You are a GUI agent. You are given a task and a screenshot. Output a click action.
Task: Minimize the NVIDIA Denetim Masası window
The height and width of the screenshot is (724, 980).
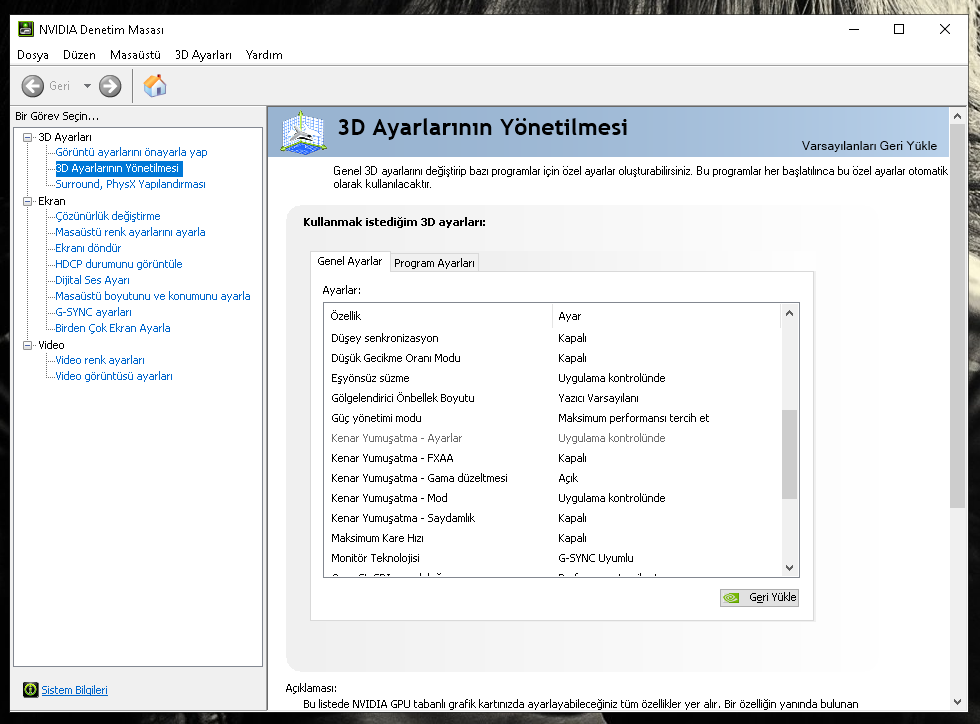coord(854,29)
